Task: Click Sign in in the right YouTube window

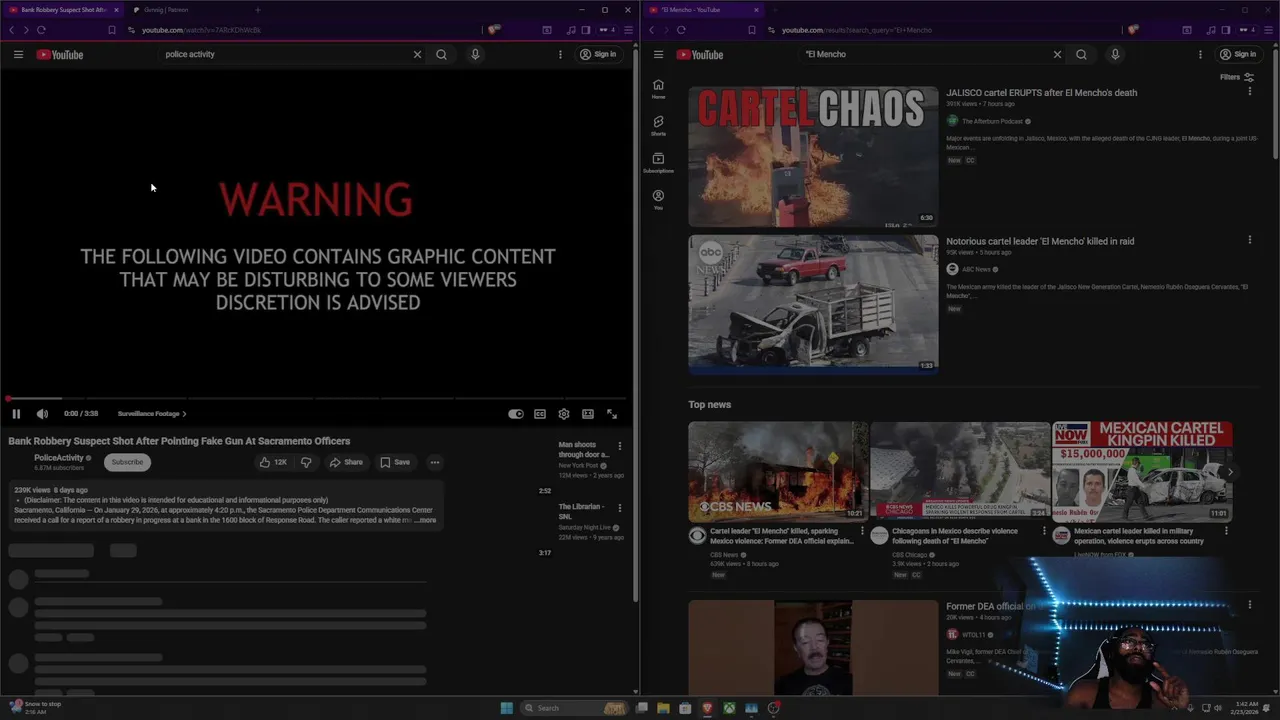Action: pyautogui.click(x=1238, y=54)
